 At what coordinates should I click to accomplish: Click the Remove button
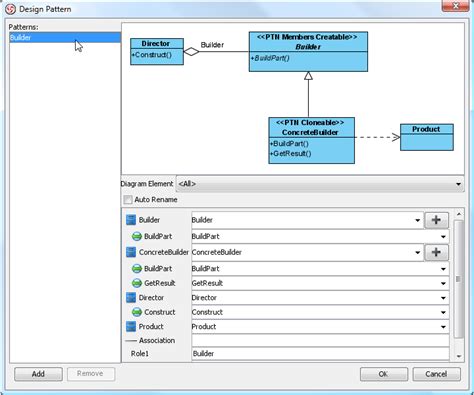[x=91, y=374]
